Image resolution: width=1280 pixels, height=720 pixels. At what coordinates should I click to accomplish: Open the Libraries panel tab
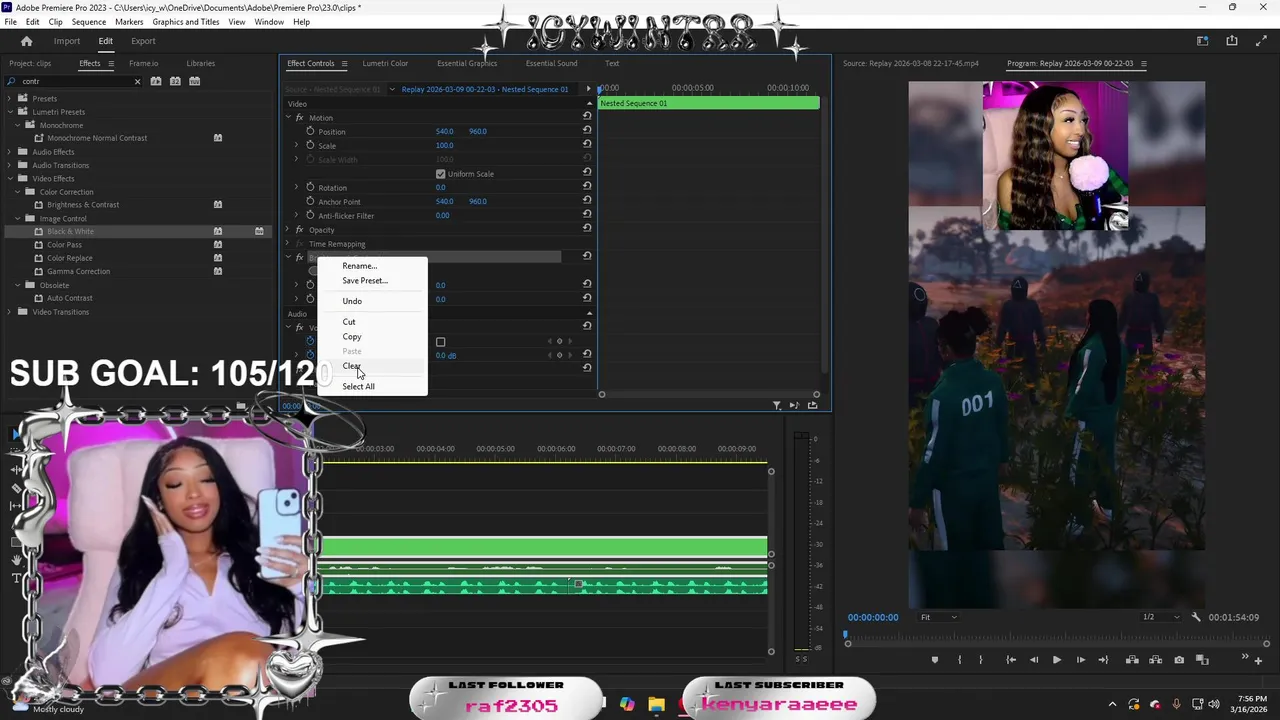point(200,63)
